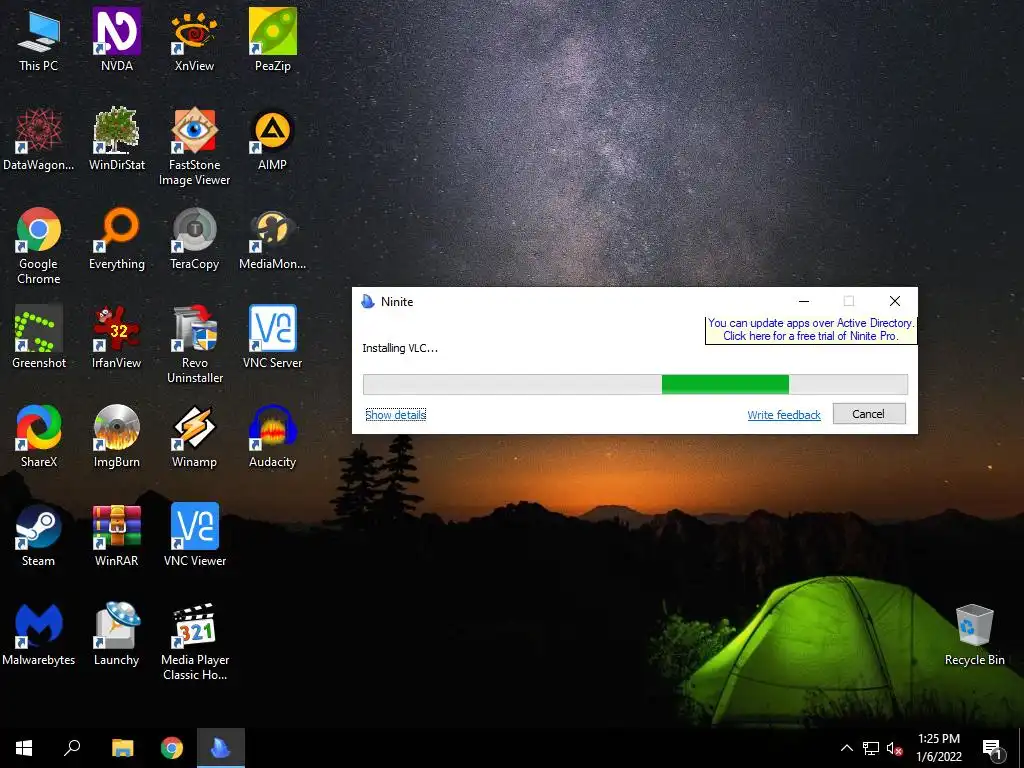
Task: Click the ShareX desktop shortcut
Action: tap(39, 437)
